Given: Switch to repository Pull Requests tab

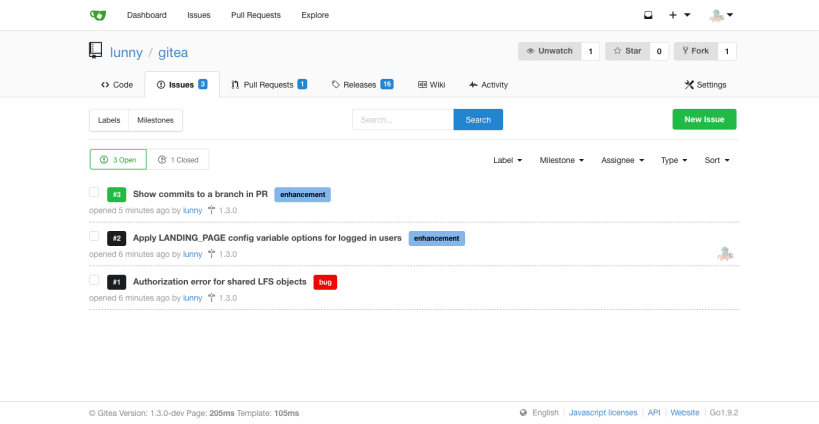Looking at the screenshot, I should pos(269,85).
